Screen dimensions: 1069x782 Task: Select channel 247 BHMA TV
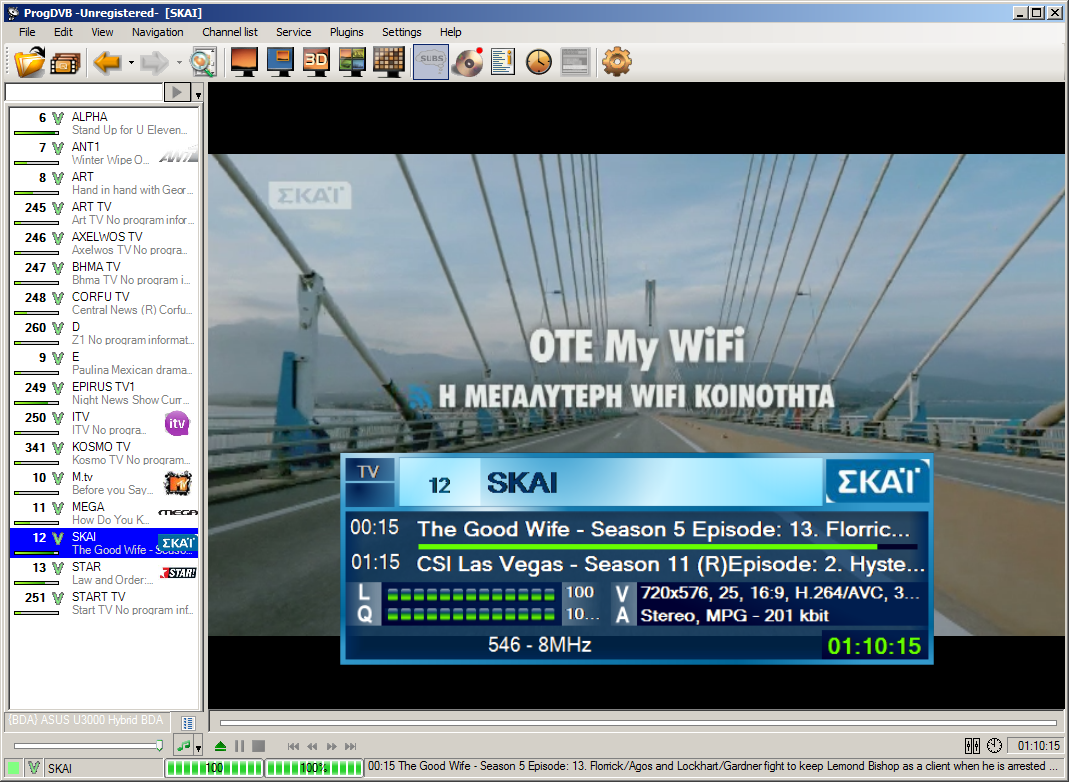click(104, 273)
